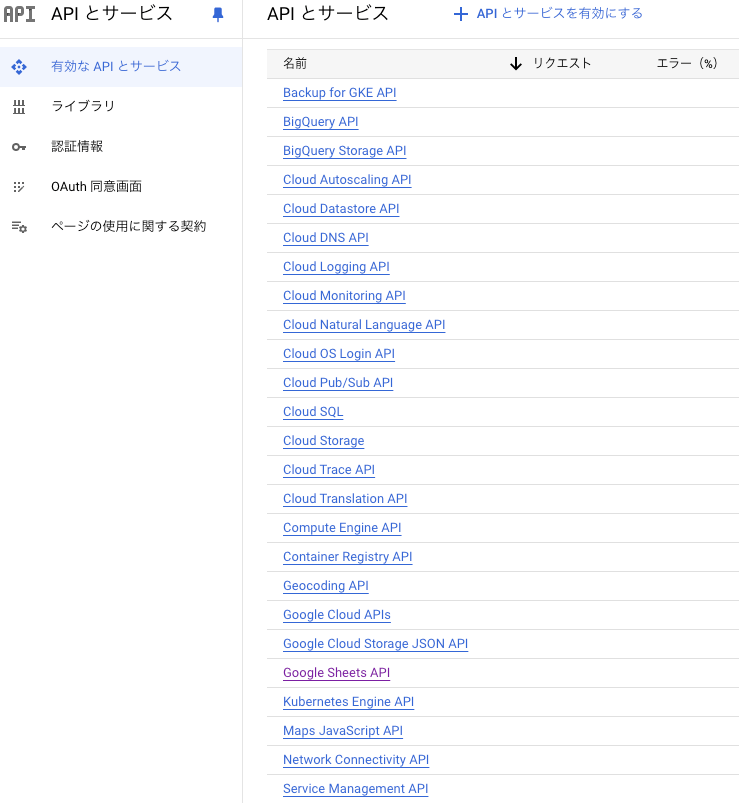Open Cloud Translation API
The width and height of the screenshot is (739, 803).
coord(345,499)
